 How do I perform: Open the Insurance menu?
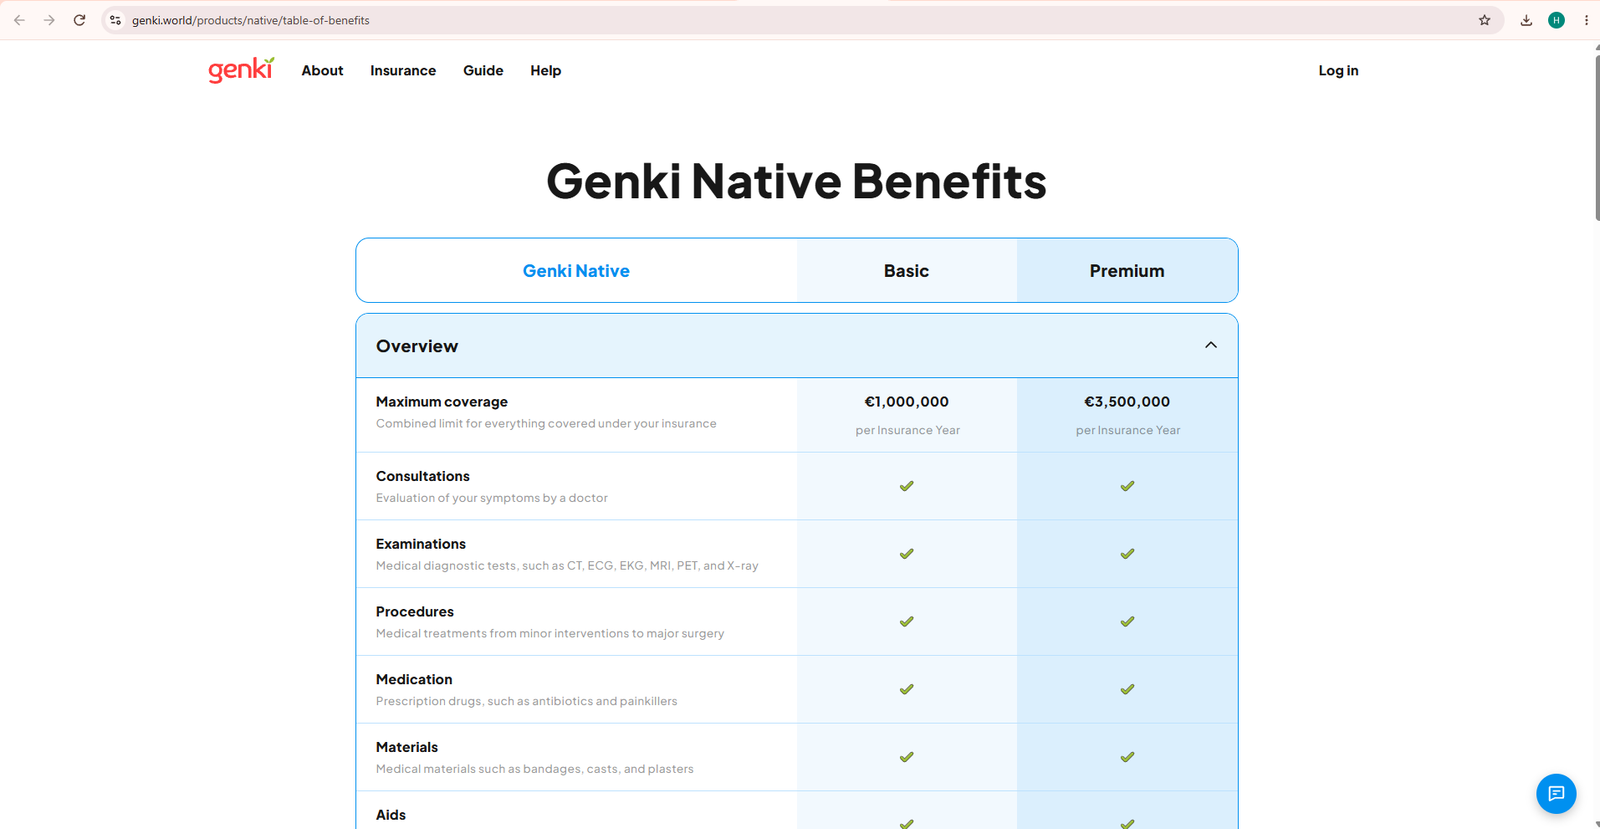[x=403, y=71]
